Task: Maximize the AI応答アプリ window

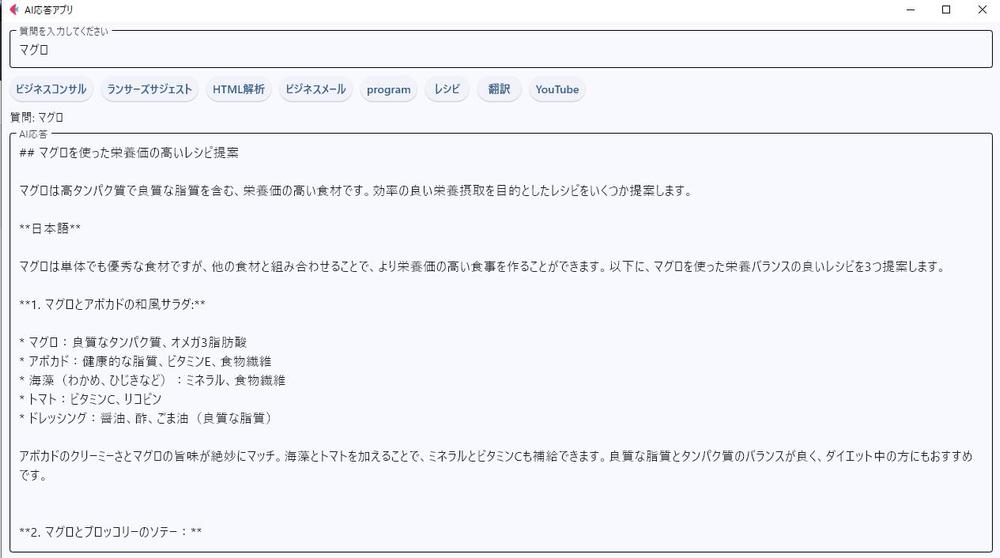Action: (946, 10)
